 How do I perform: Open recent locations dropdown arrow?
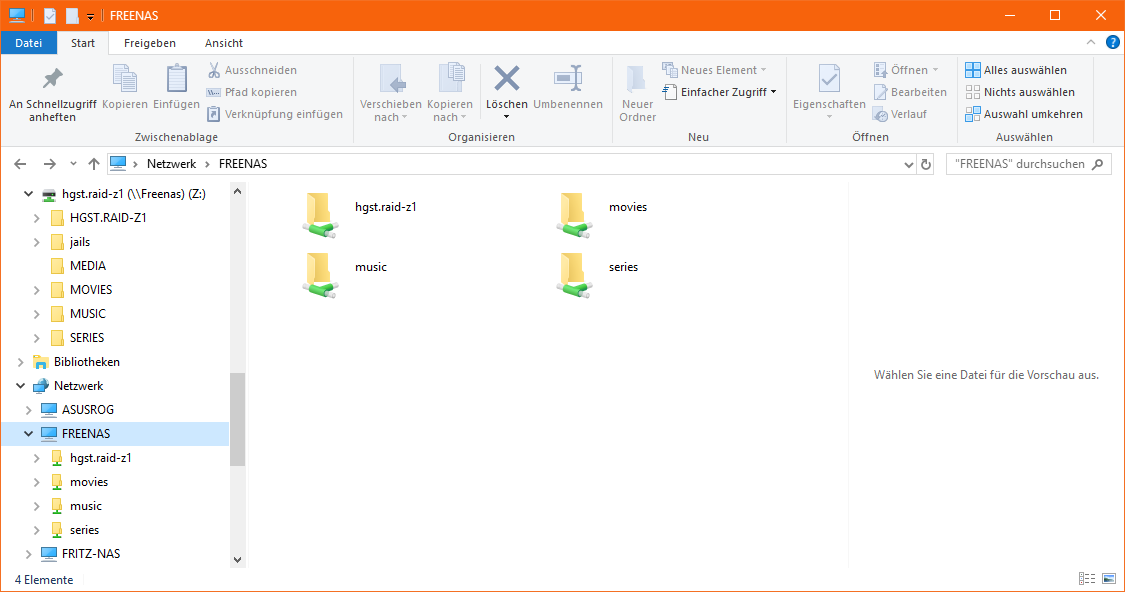73,164
